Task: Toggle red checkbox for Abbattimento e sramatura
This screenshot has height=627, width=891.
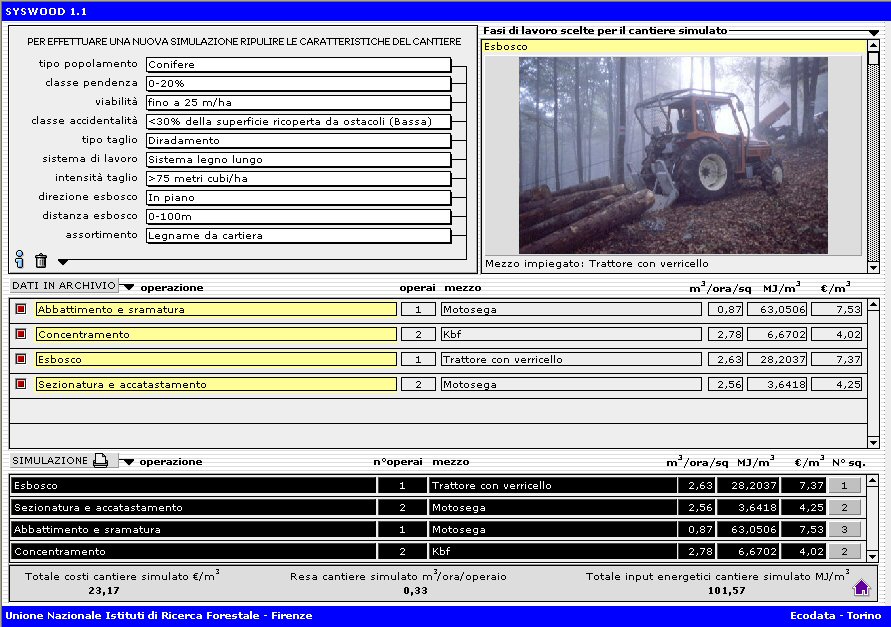Action: [21, 310]
